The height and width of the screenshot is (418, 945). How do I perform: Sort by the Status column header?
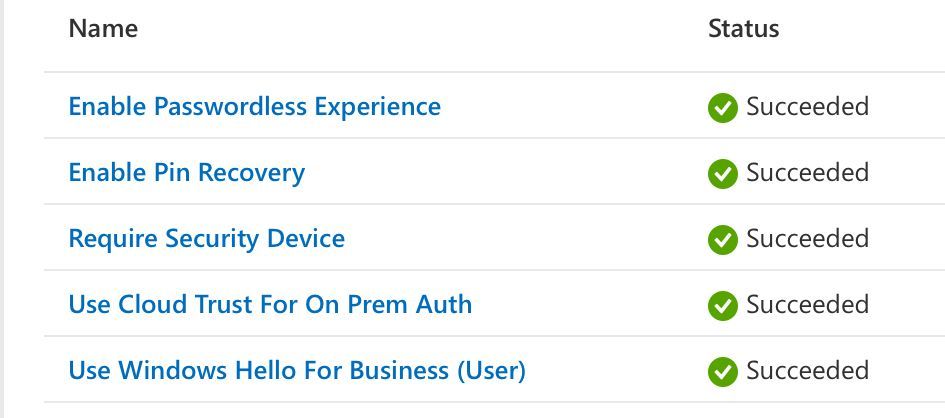tap(744, 28)
